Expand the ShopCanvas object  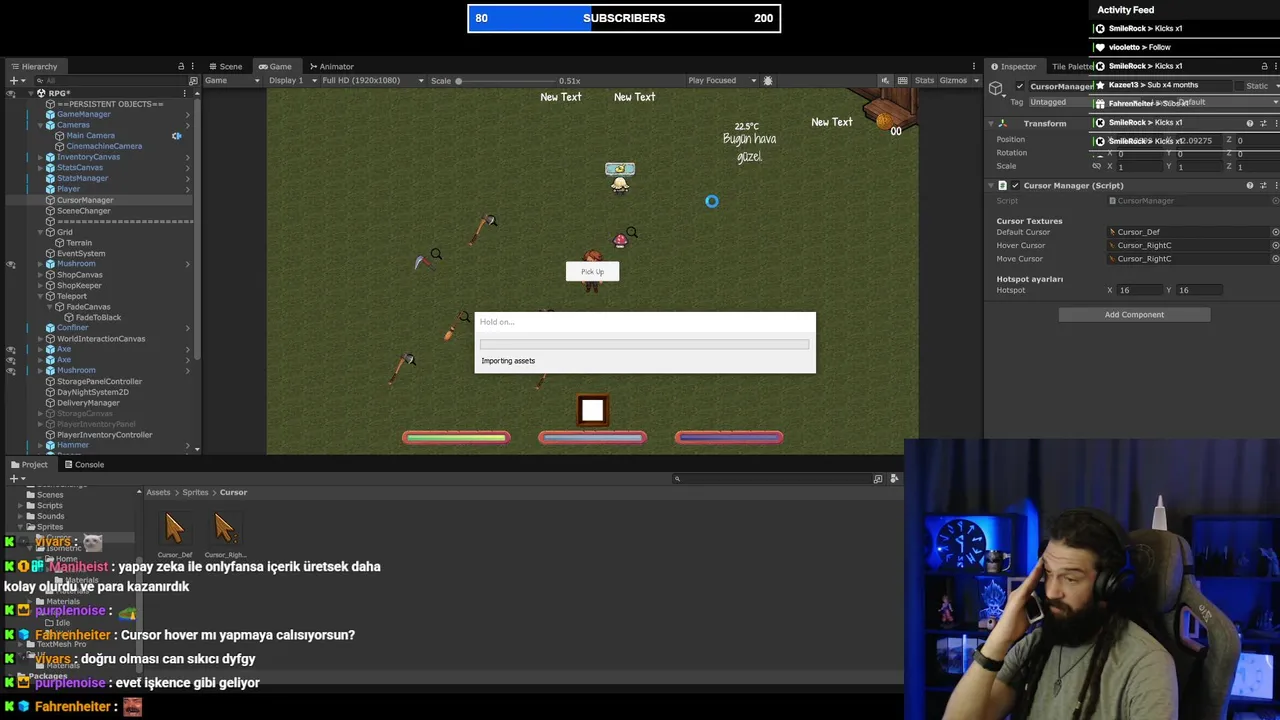[40, 275]
